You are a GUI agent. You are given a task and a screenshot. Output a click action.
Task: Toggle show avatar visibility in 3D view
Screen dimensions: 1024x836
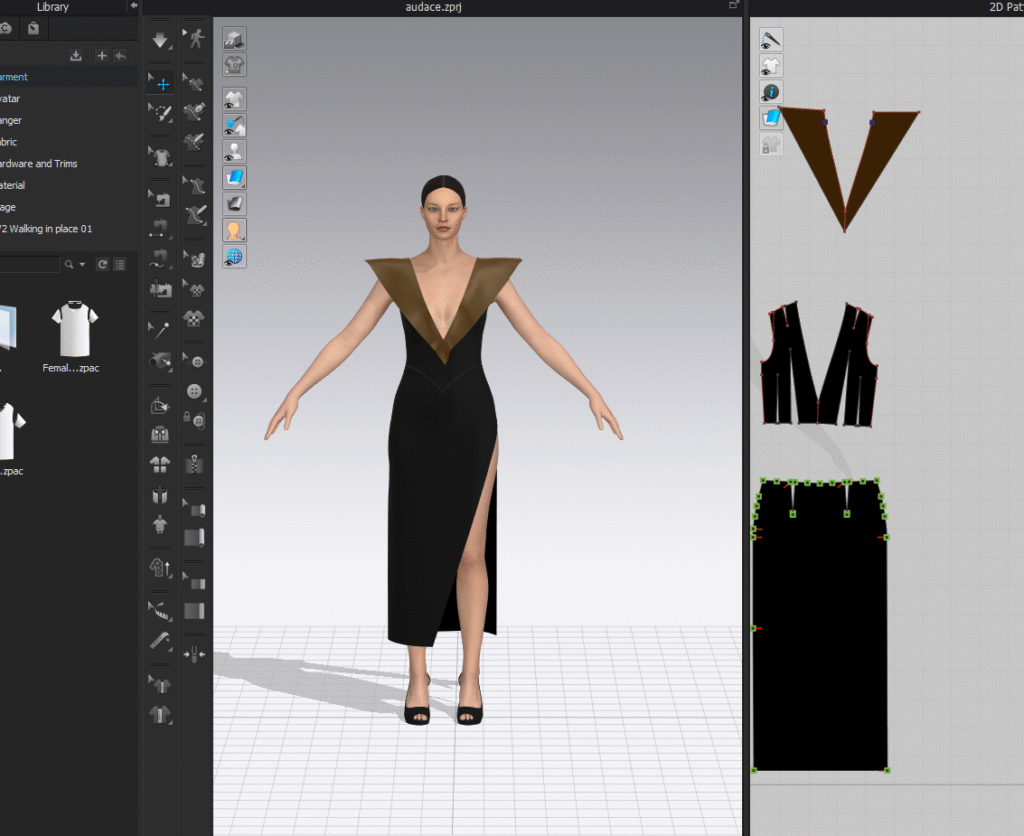(234, 152)
